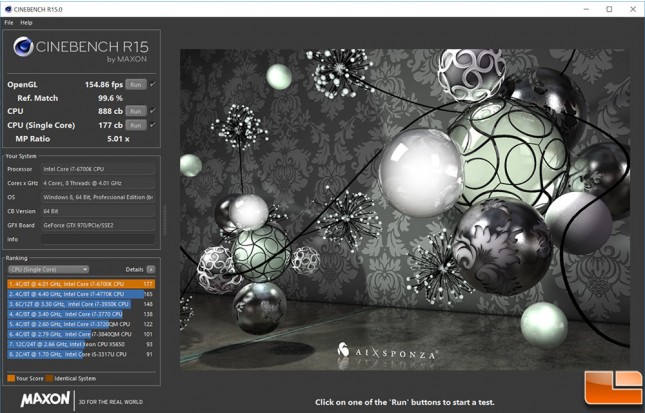This screenshot has height=413, width=645.
Task: Toggle the CPU (Single Core) checkmark
Action: [153, 125]
